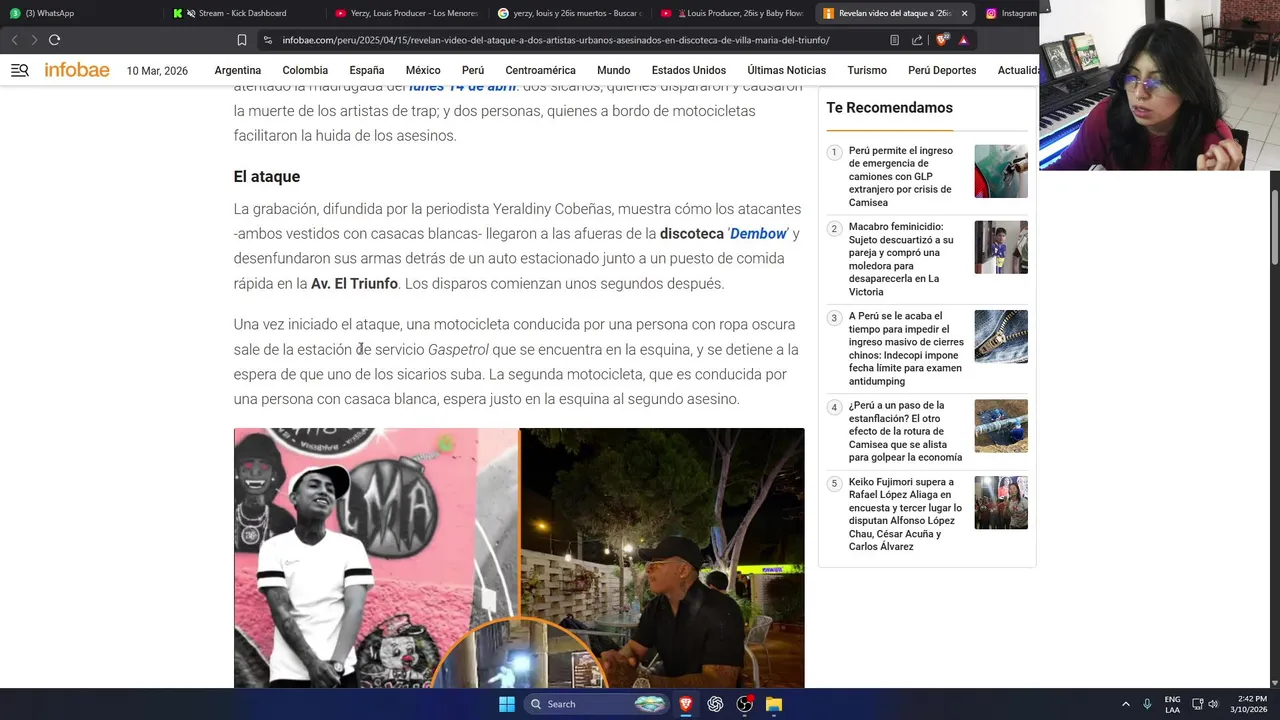Click Brave Rewards triangle icon
Screen dimensions: 1280x720
pyautogui.click(x=963, y=40)
